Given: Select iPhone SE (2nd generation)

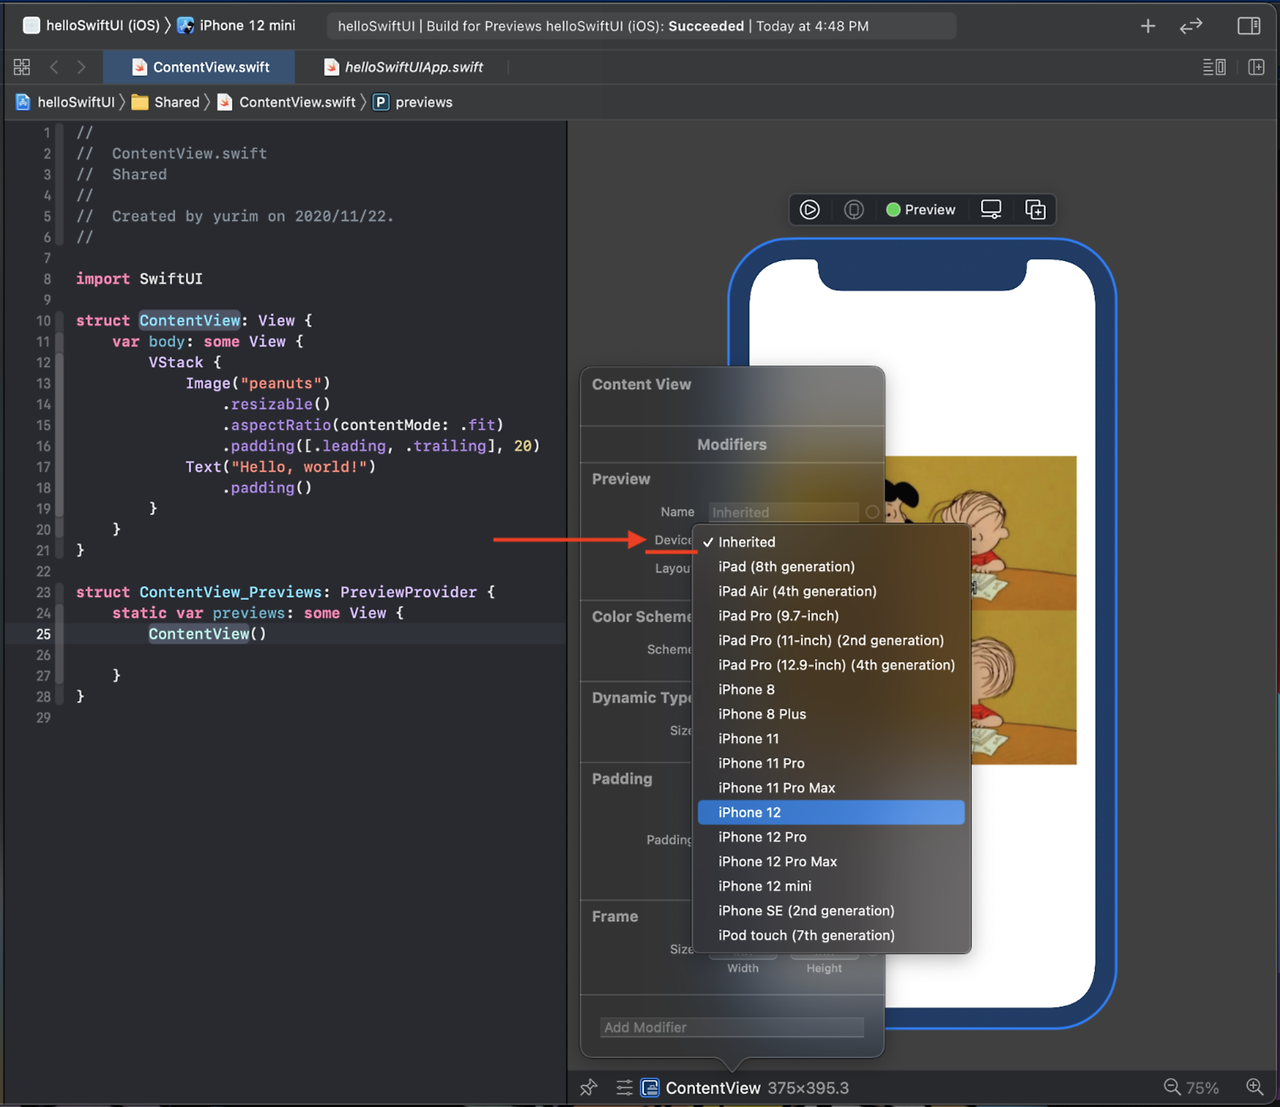Looking at the screenshot, I should tap(831, 910).
